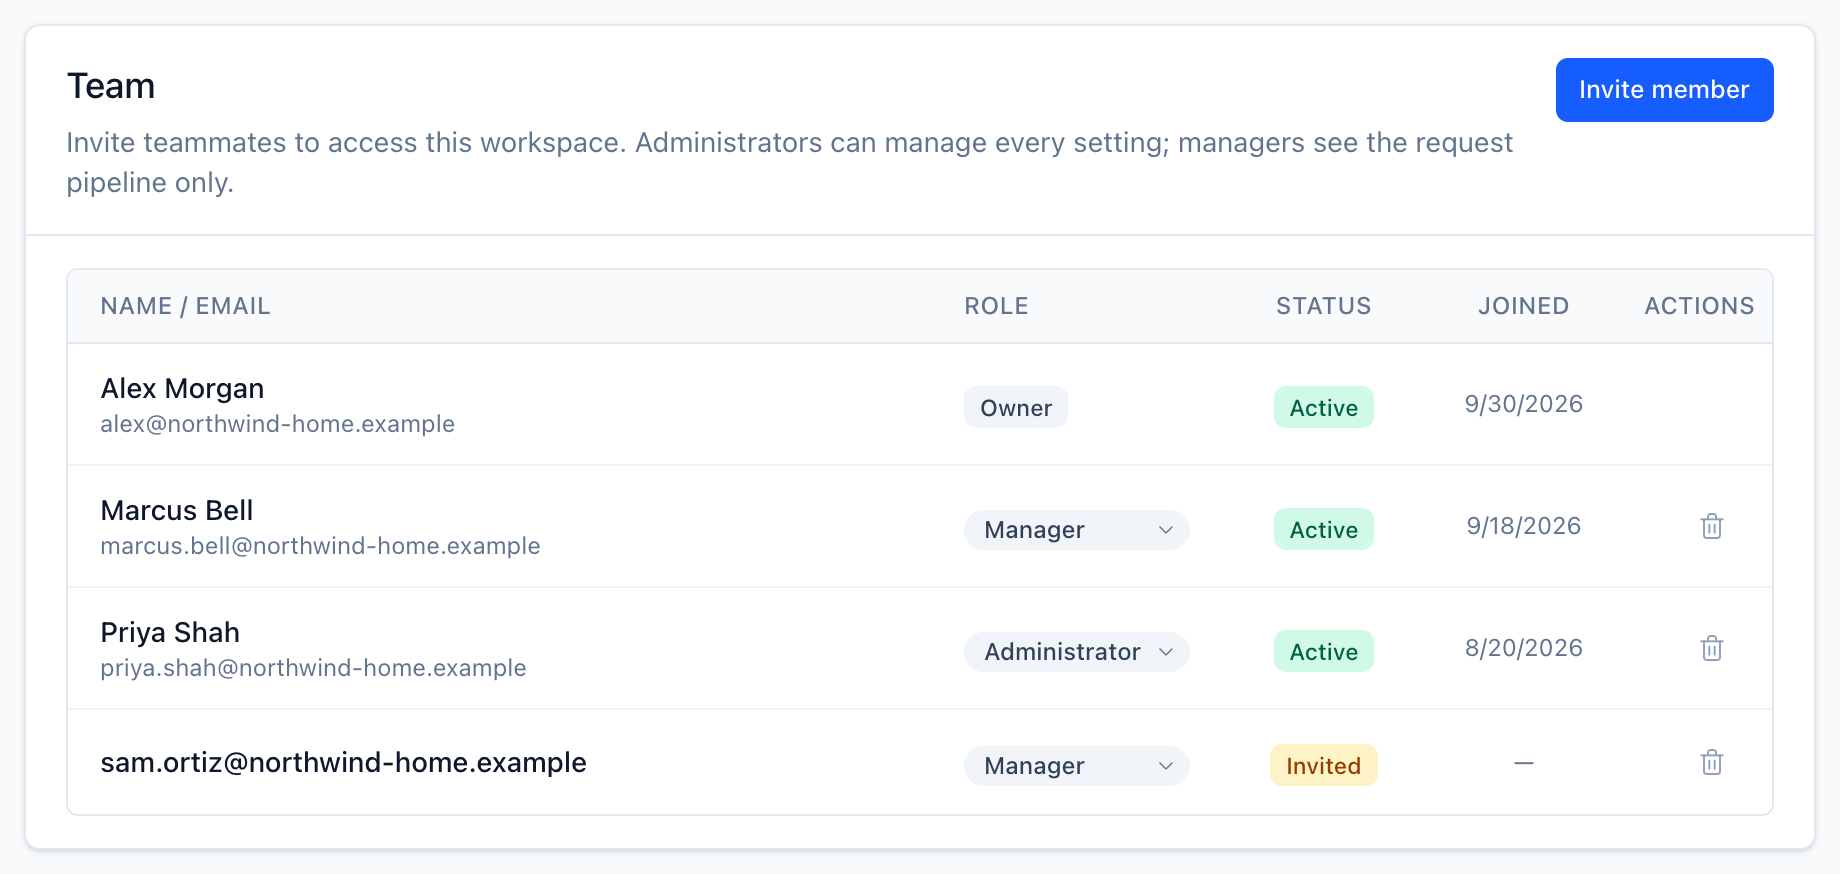Image resolution: width=1840 pixels, height=874 pixels.
Task: Click alex@northwind-home.example email
Action: click(278, 424)
